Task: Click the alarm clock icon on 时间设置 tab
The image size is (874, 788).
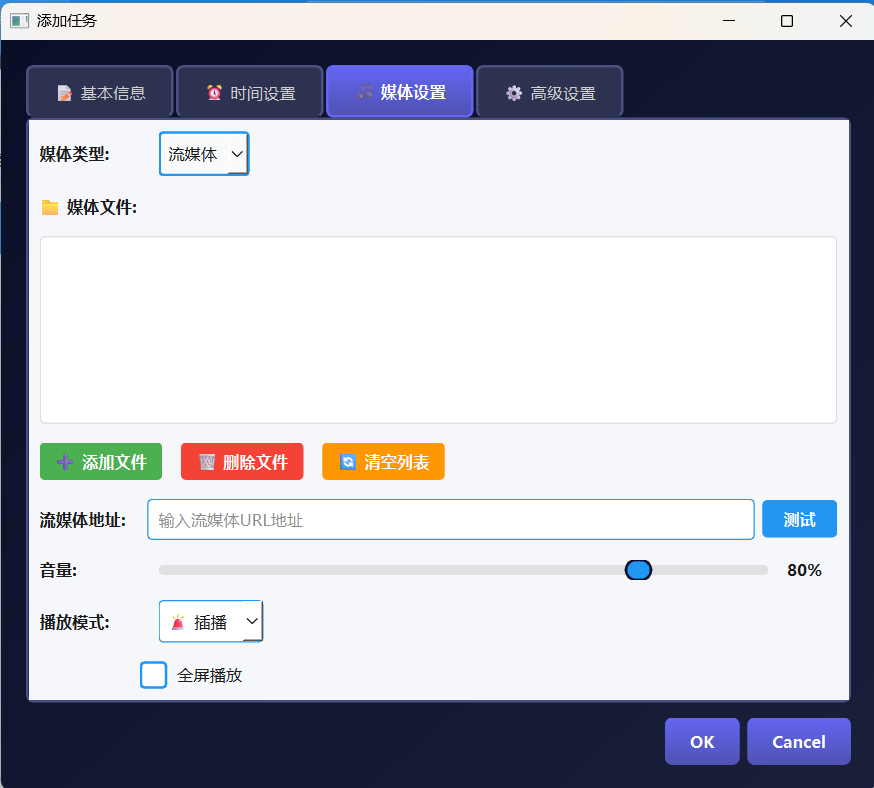Action: click(213, 91)
